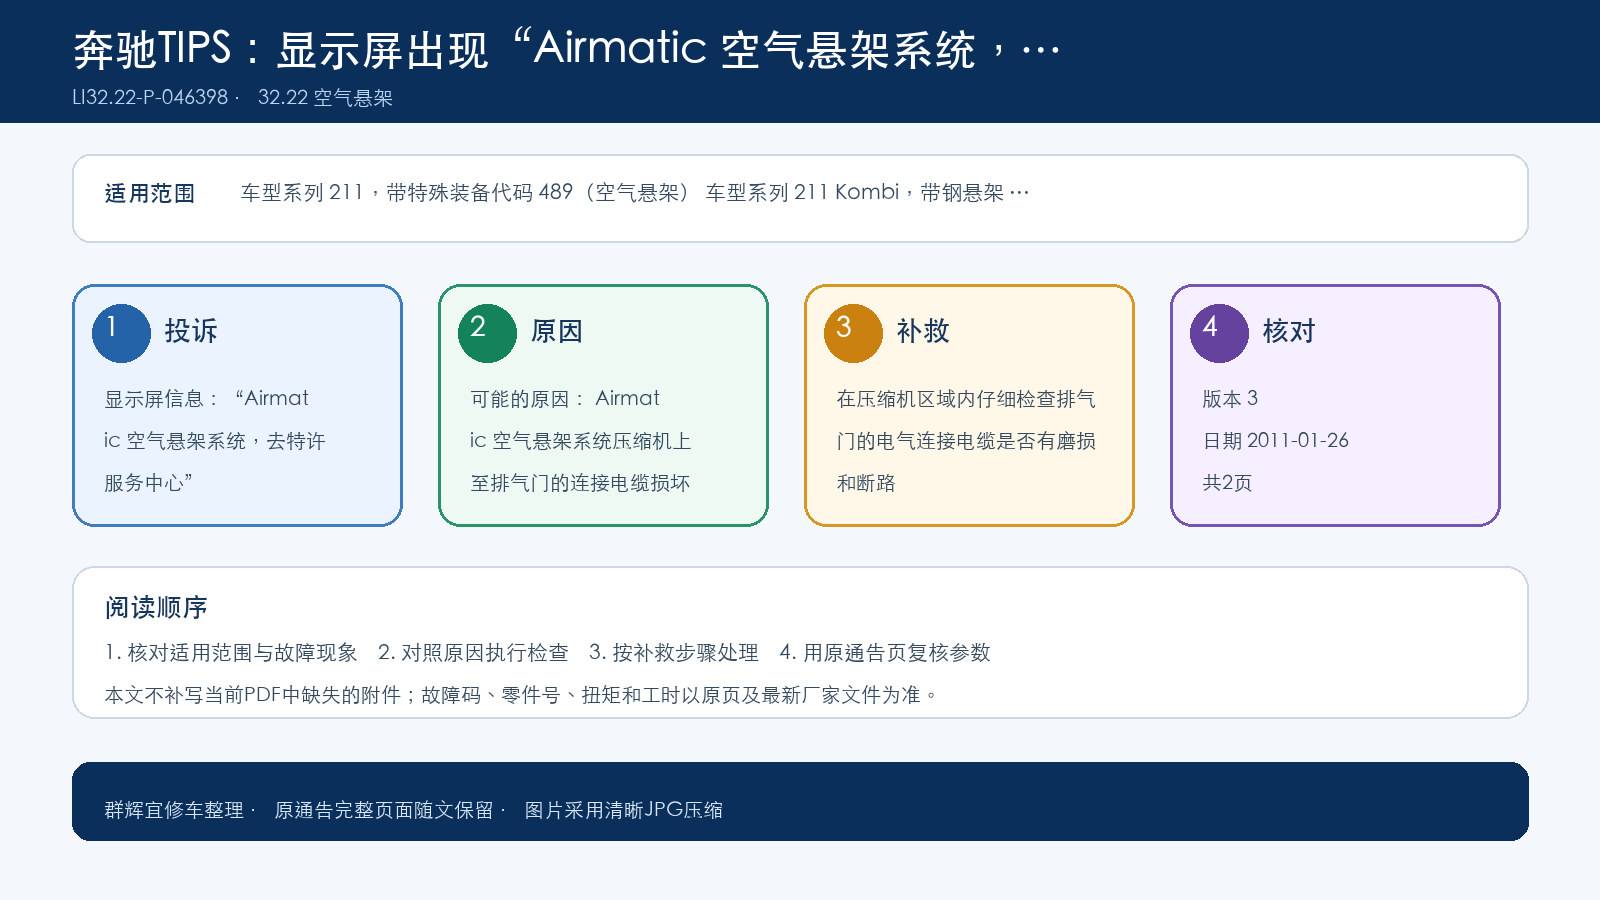Click the 适用范围 label
Viewport: 1600px width, 900px height.
point(150,193)
